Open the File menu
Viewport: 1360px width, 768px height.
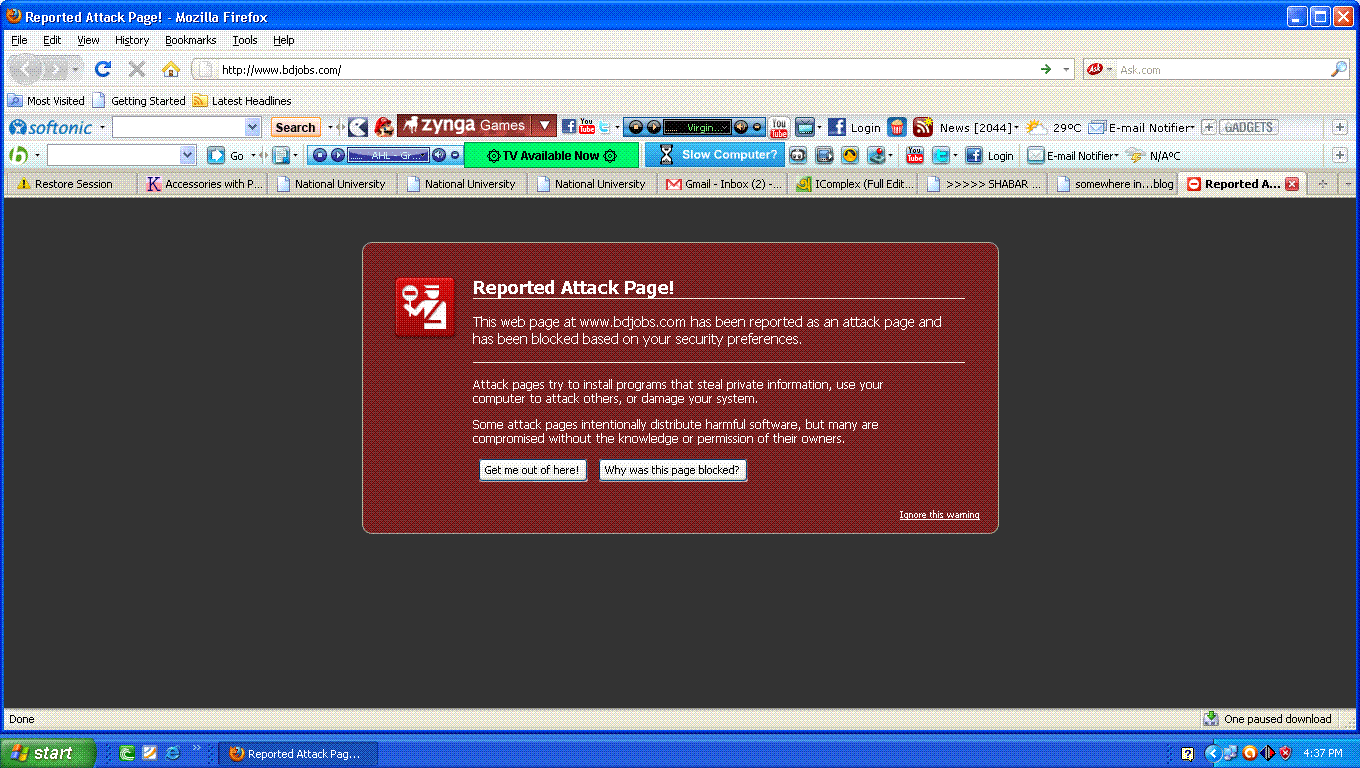(19, 40)
